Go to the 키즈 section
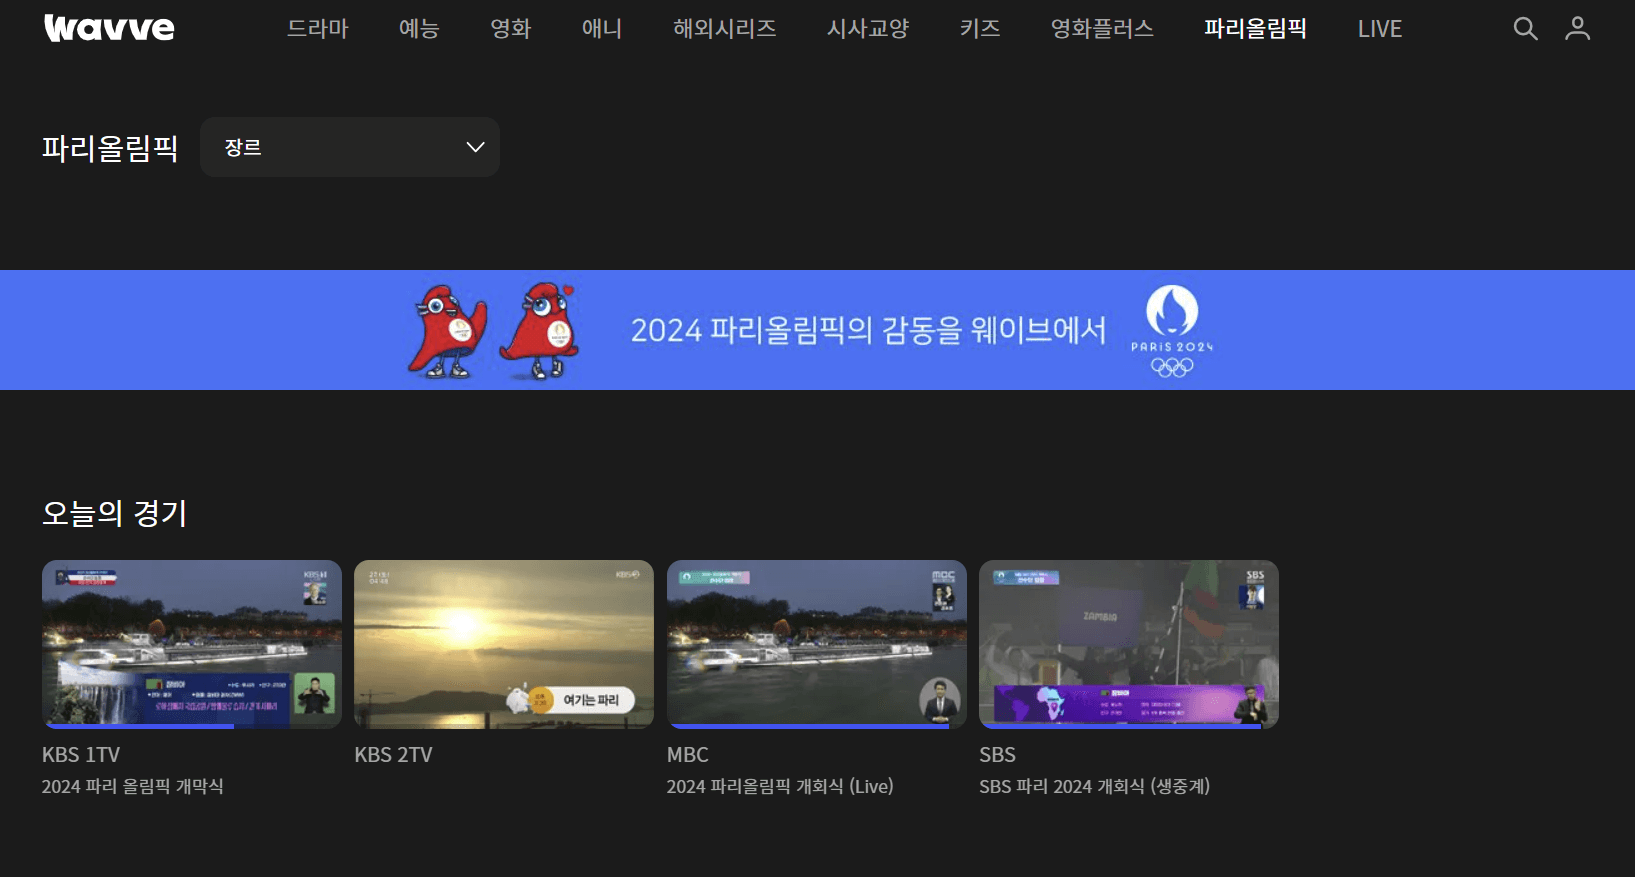The height and width of the screenshot is (877, 1635). pos(980,28)
